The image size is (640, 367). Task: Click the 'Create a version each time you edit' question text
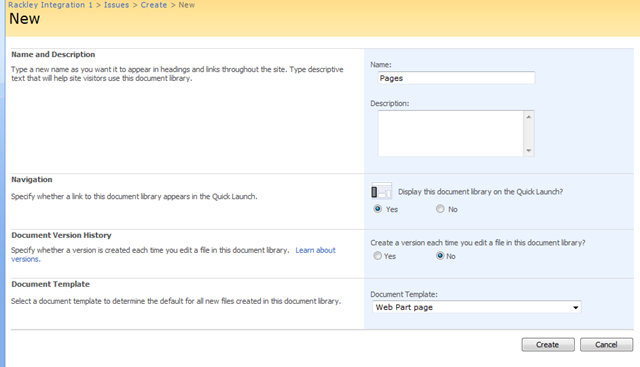click(x=478, y=242)
